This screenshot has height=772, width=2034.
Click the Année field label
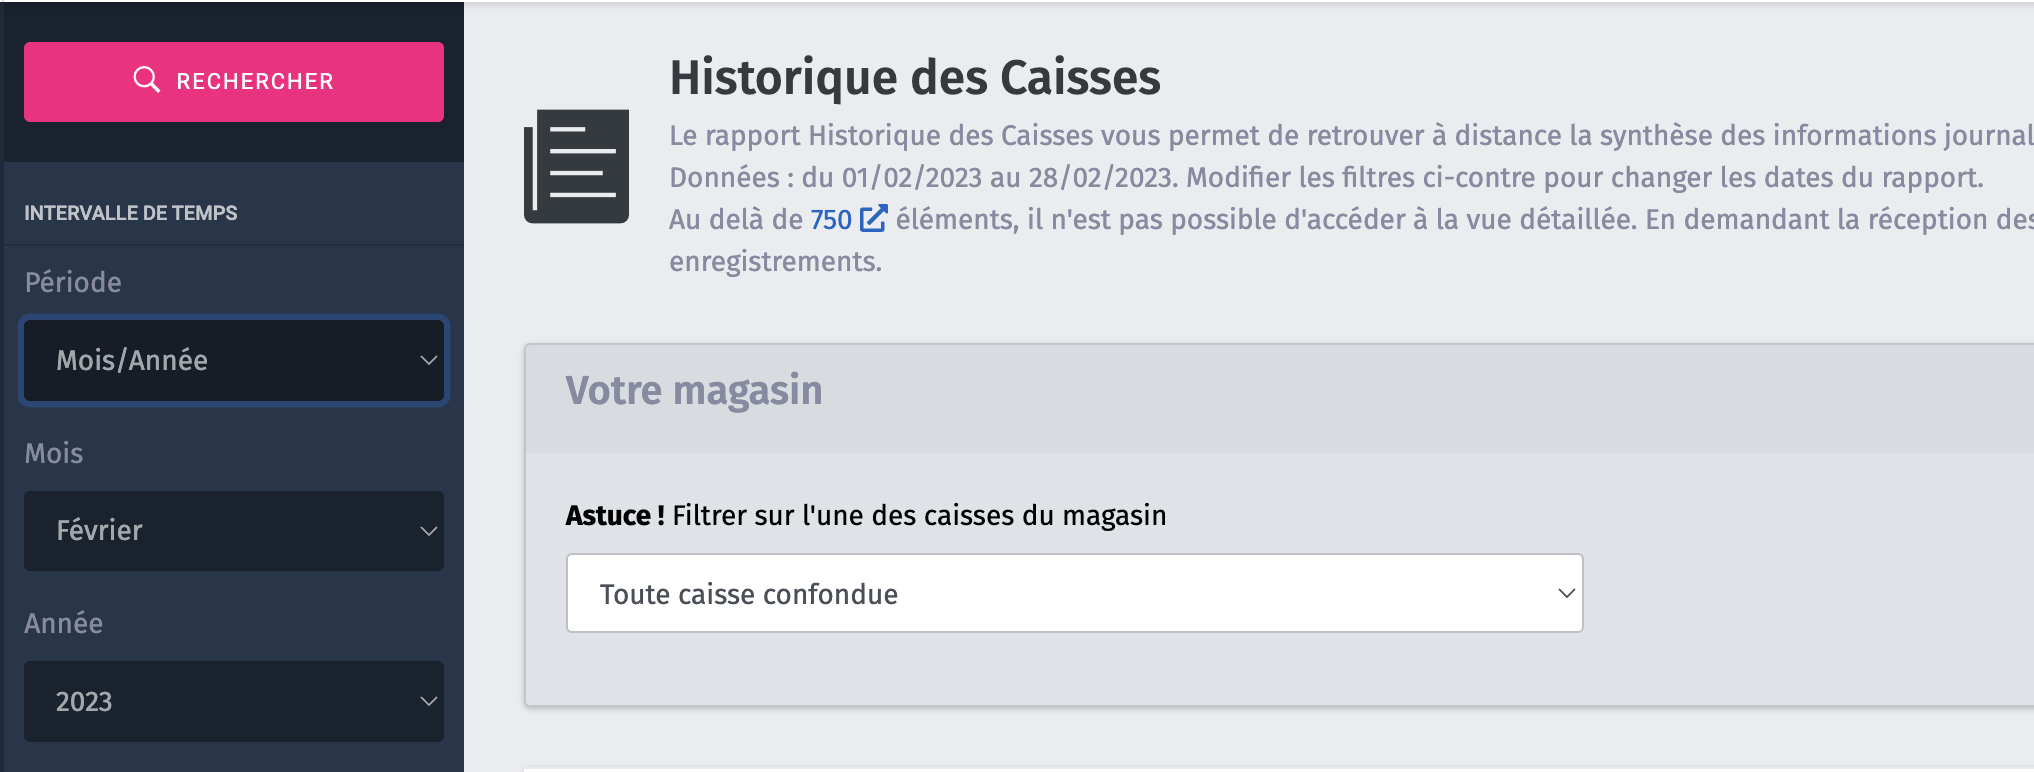pos(64,623)
